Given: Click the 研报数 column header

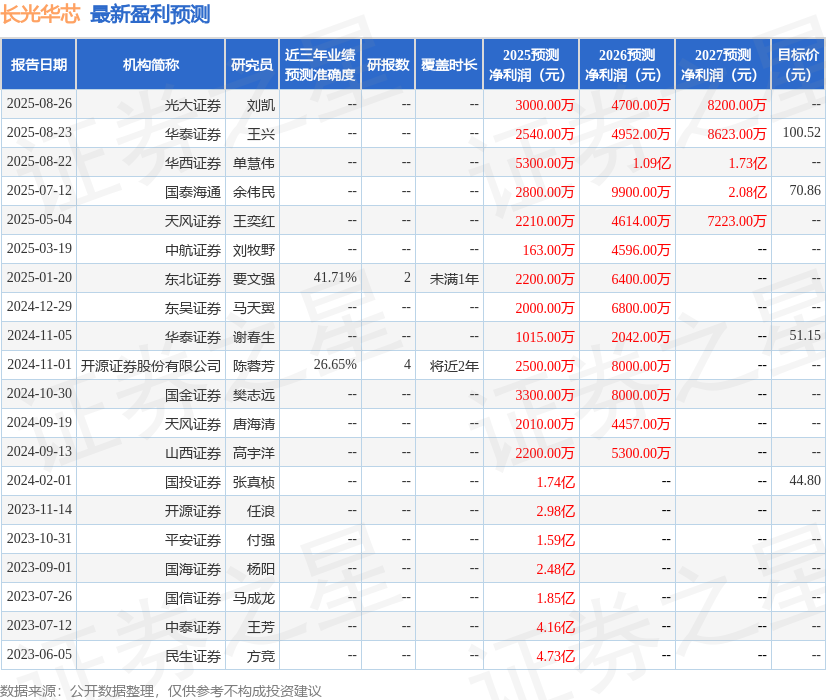Looking at the screenshot, I should point(388,64).
